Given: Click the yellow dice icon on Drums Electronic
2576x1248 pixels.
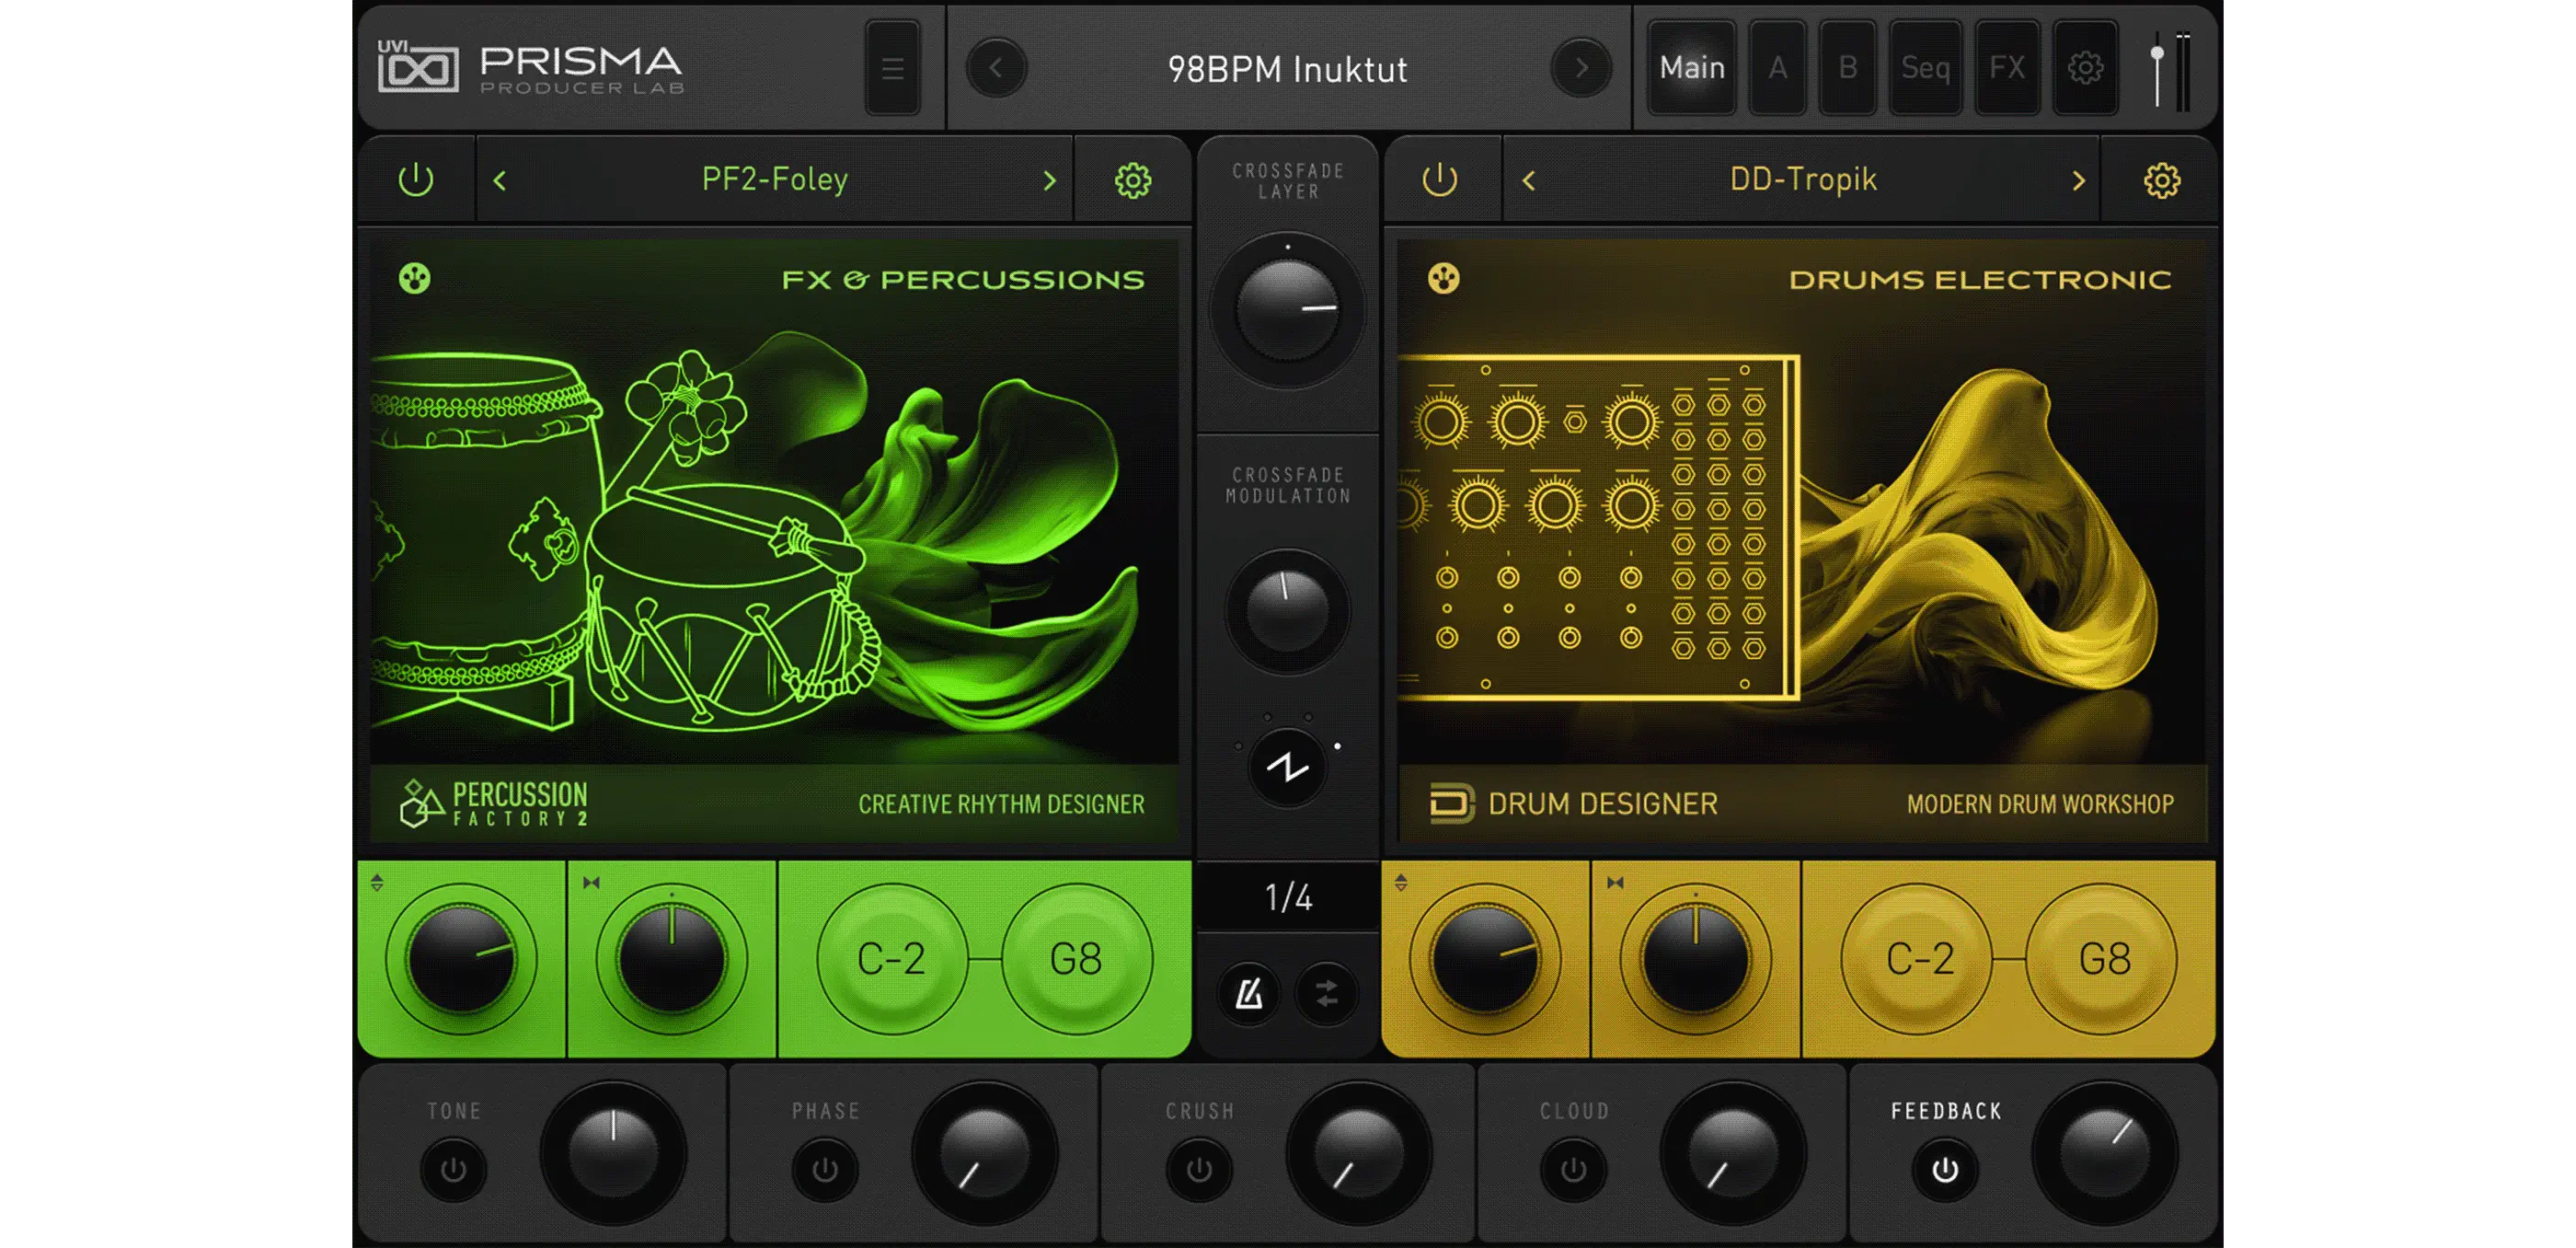Looking at the screenshot, I should 1443,278.
